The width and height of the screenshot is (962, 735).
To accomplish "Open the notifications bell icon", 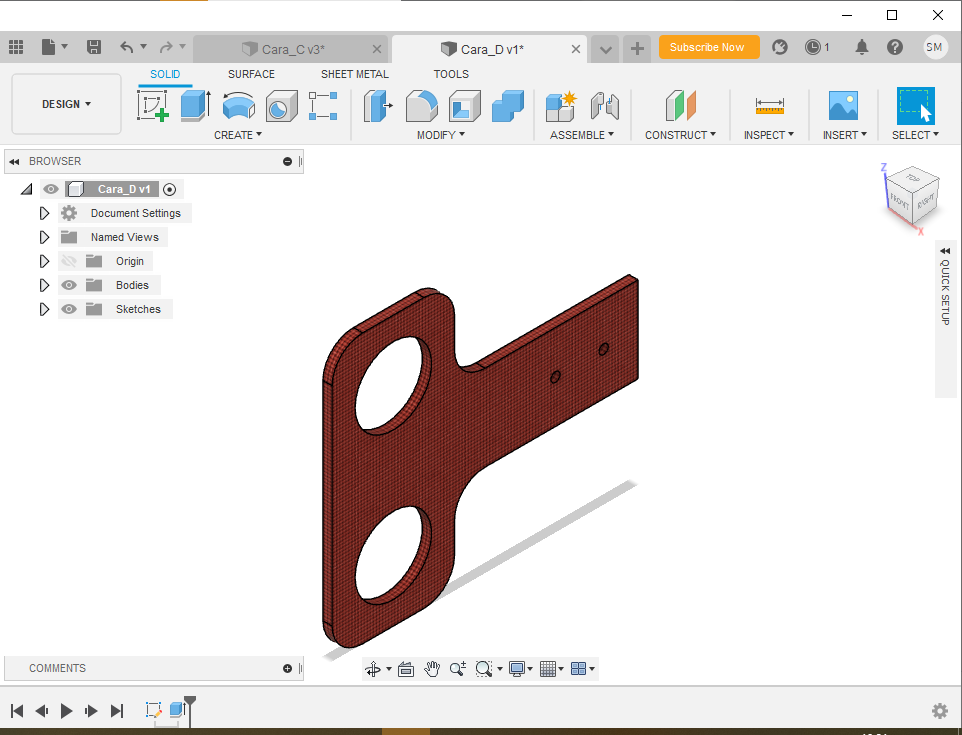I will 862,47.
